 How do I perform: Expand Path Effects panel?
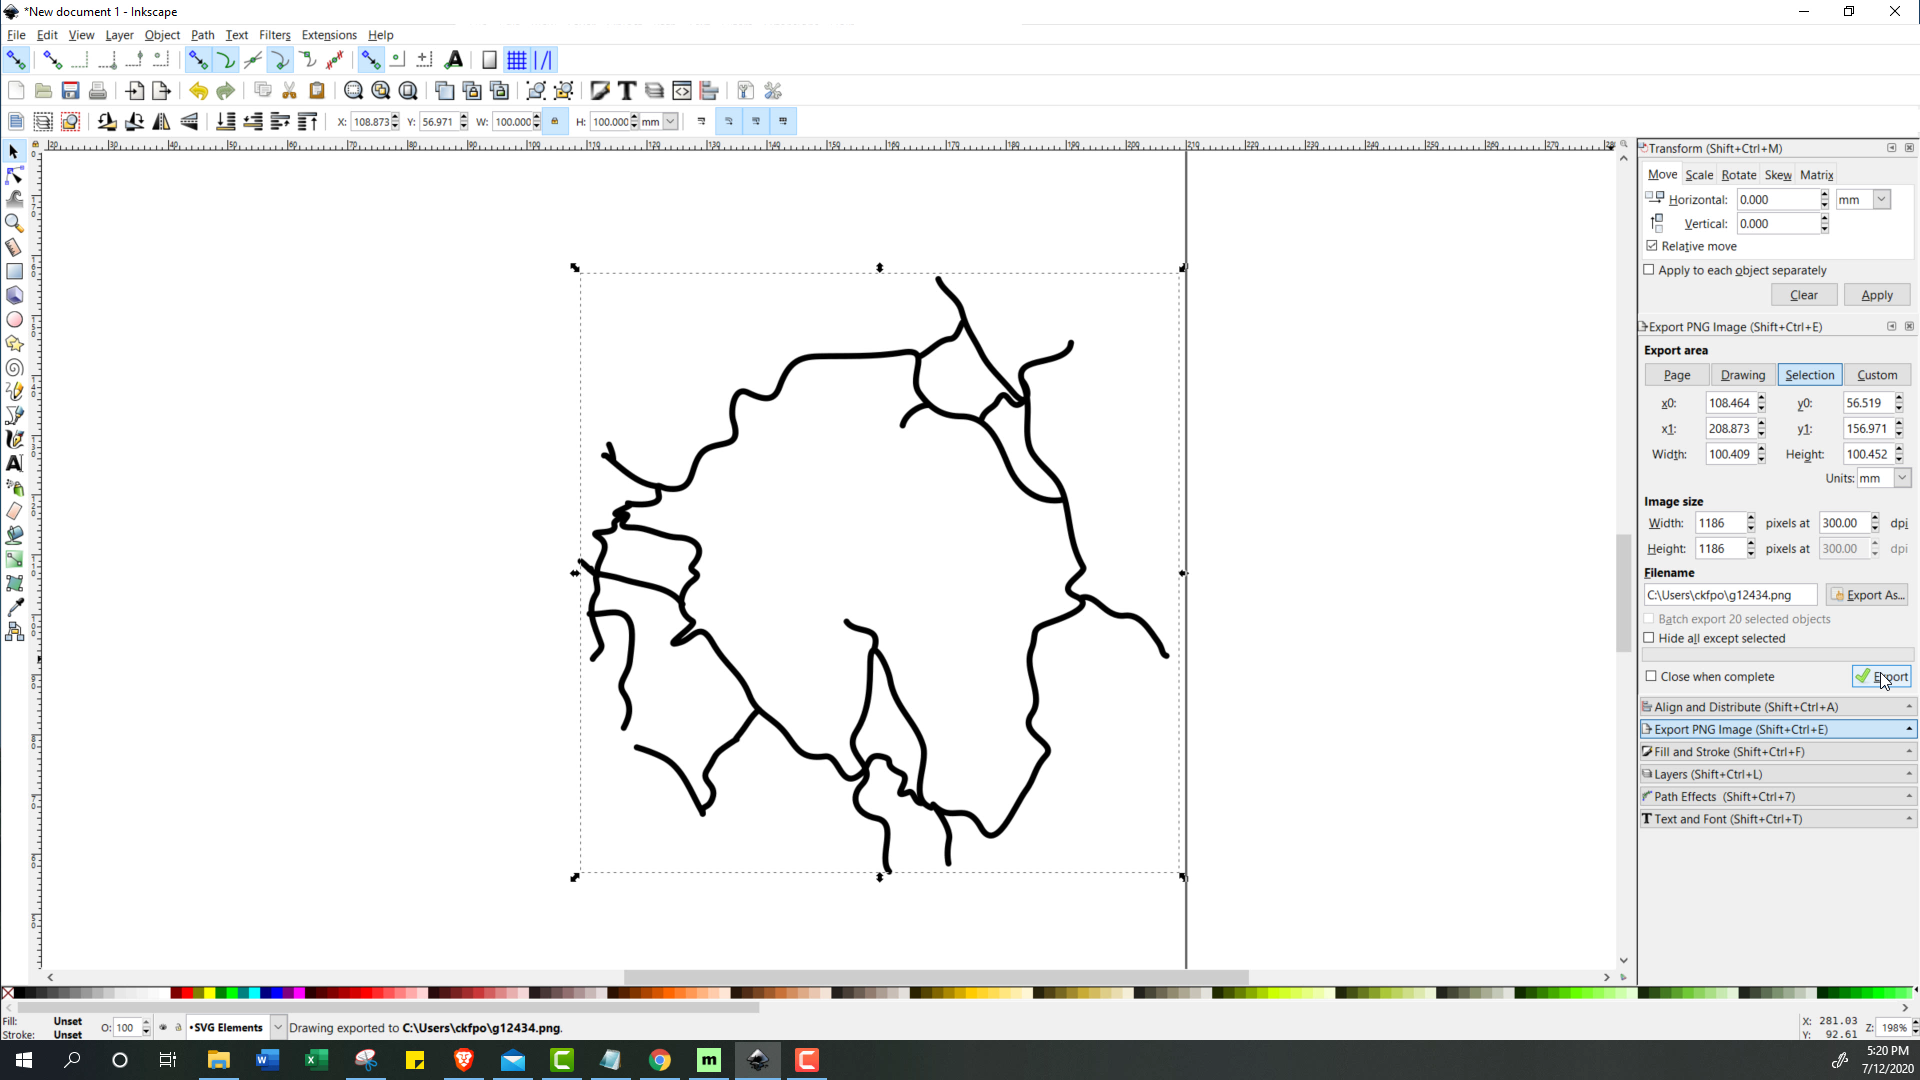(1778, 797)
